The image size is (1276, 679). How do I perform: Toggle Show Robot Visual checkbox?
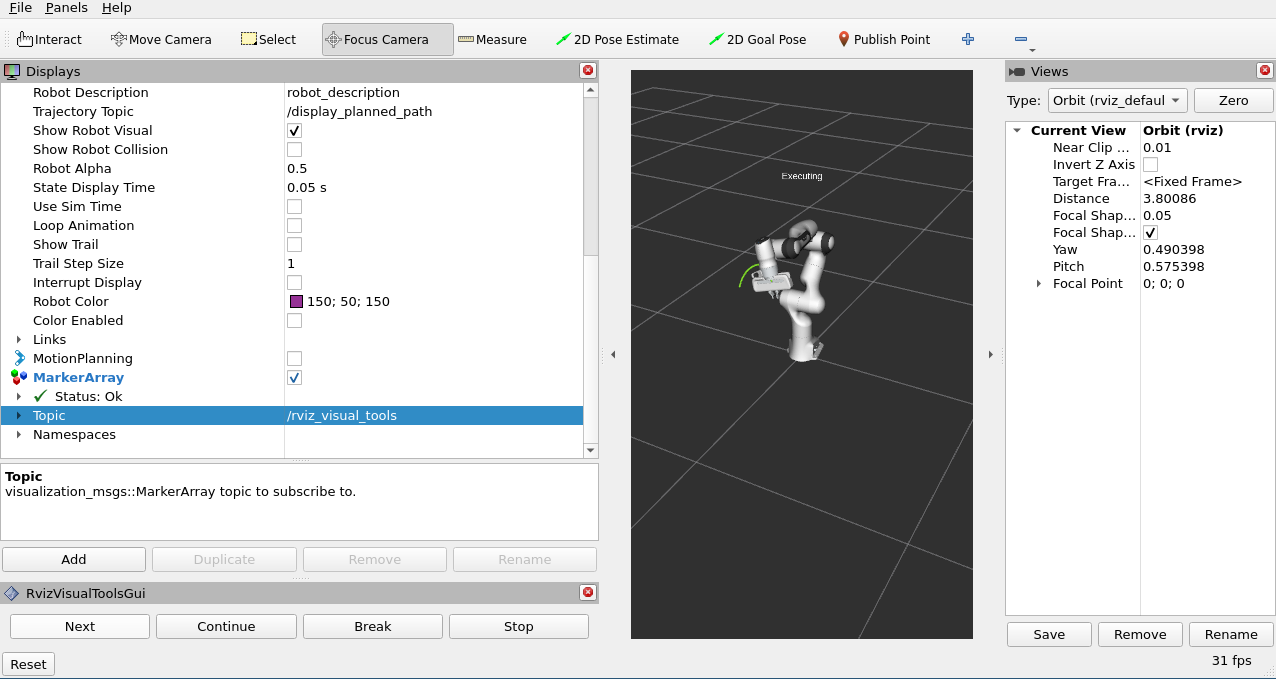[x=294, y=131]
